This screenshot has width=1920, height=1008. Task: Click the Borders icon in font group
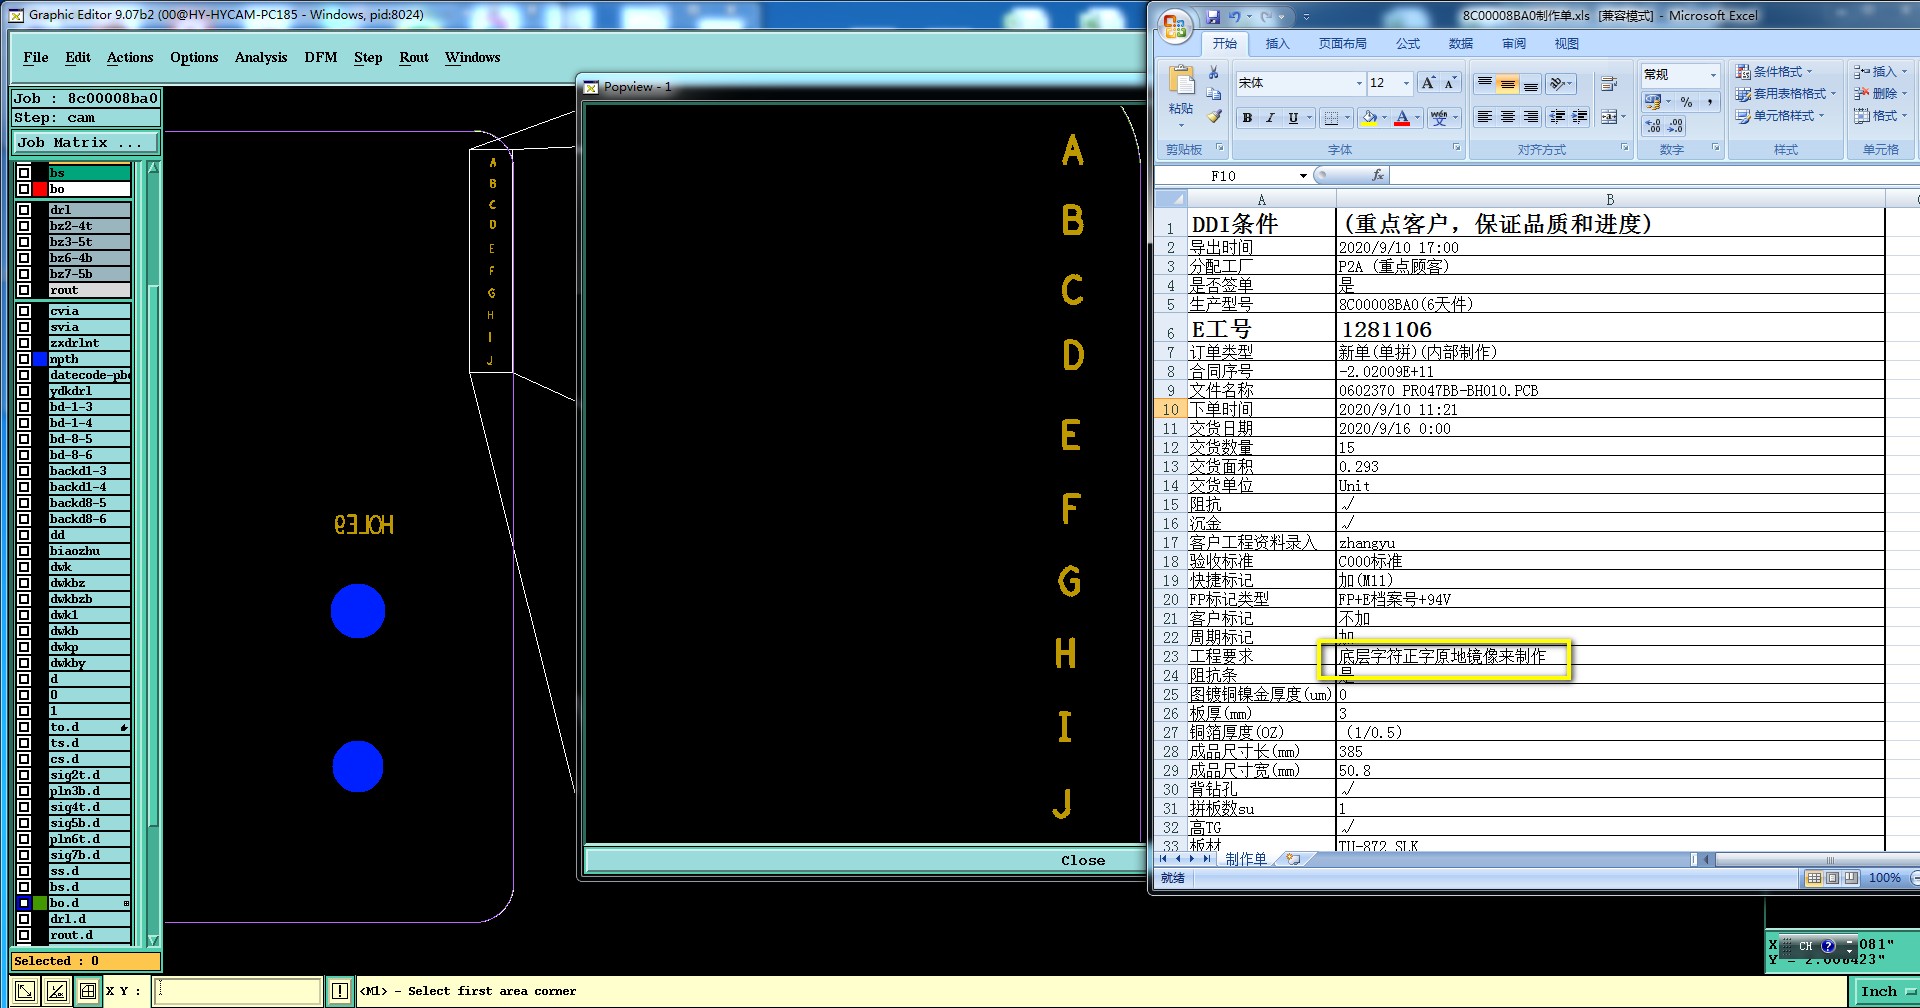click(x=1331, y=118)
